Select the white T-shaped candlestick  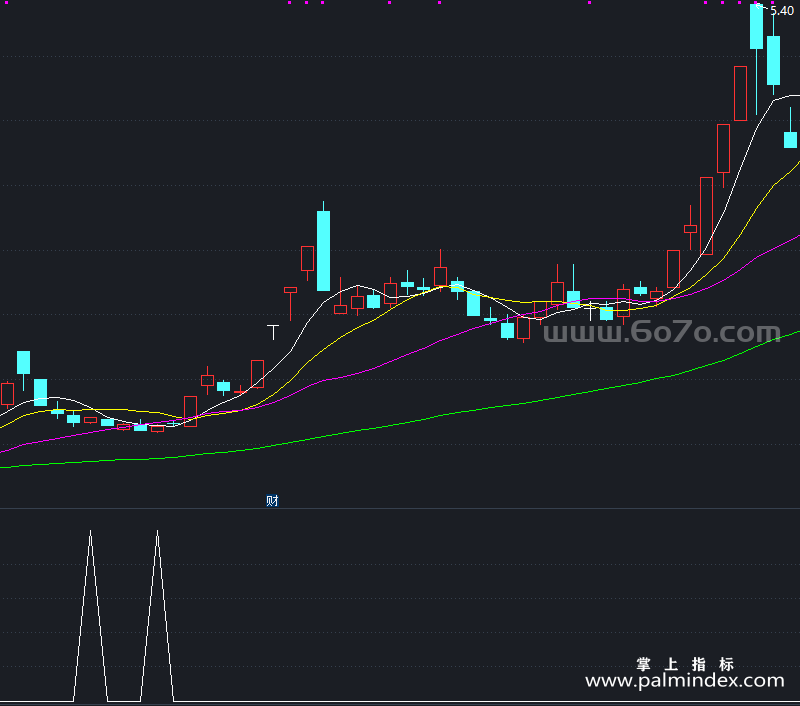[x=273, y=332]
